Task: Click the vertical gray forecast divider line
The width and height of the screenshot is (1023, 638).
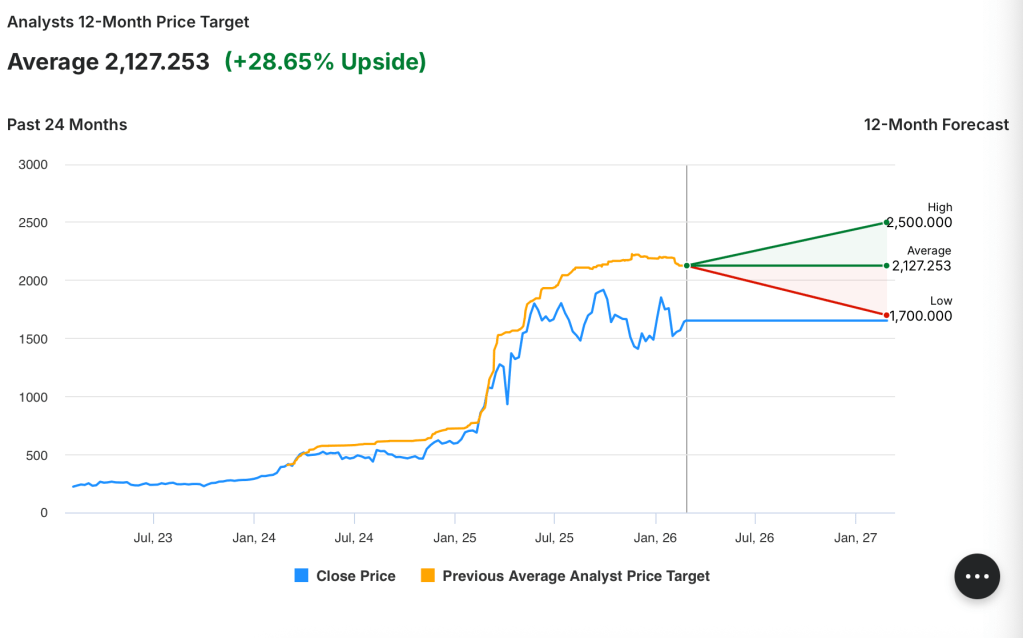Action: [687, 400]
